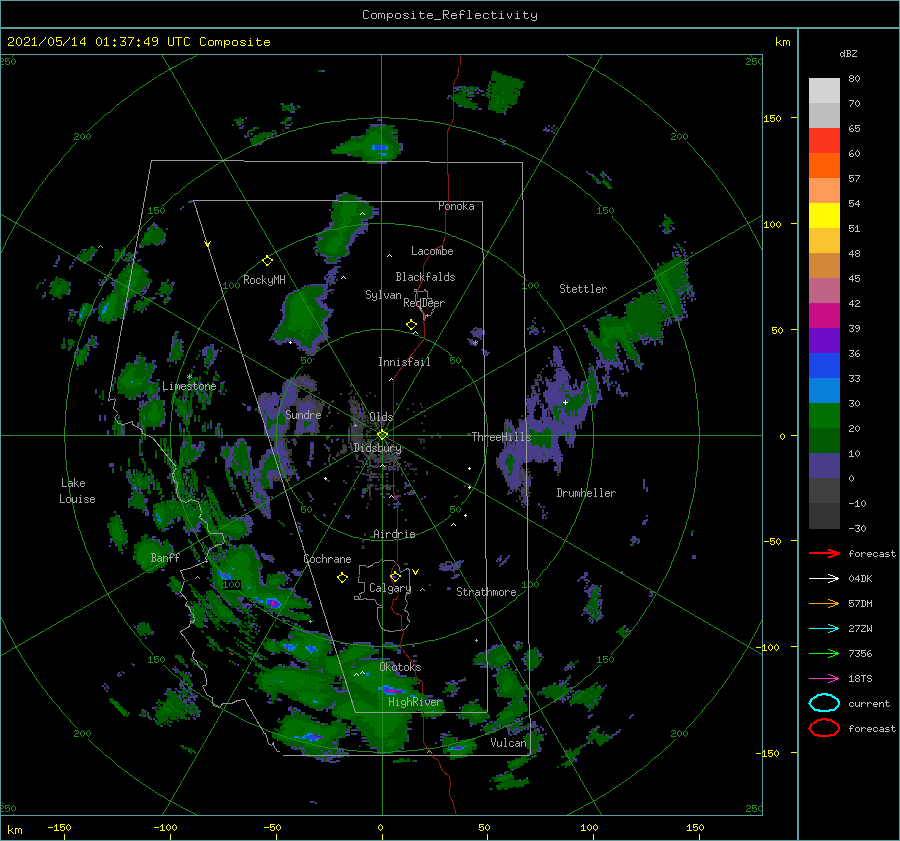
Task: Click the white 04DK arrow icon
Action: click(x=824, y=578)
